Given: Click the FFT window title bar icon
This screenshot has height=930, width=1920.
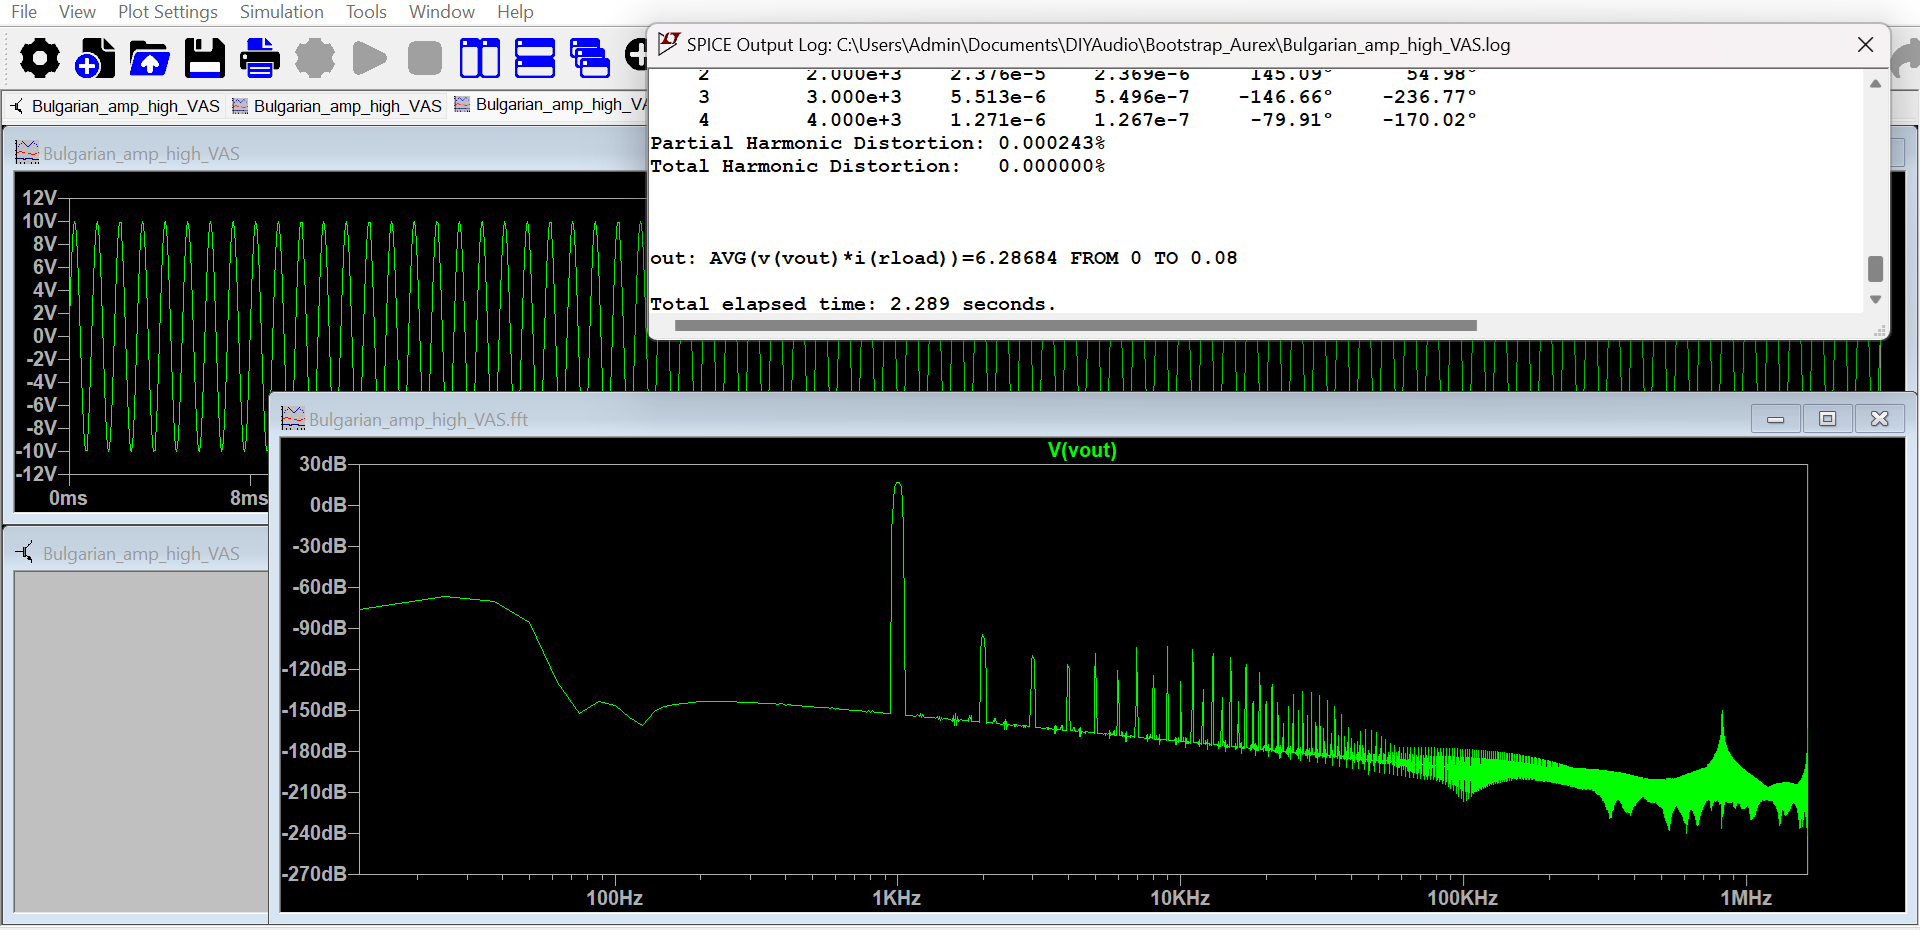Looking at the screenshot, I should click(x=292, y=419).
